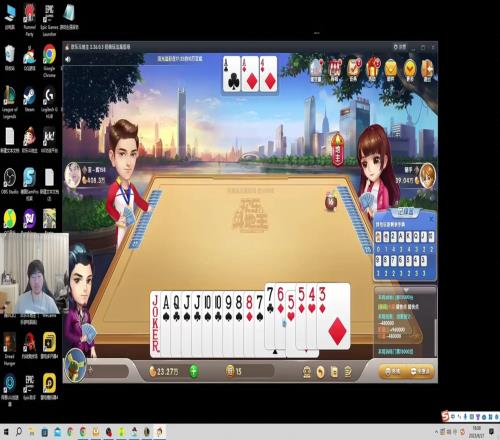
Task: Open Logitech G HUB desktop icon
Action: [x=49, y=102]
